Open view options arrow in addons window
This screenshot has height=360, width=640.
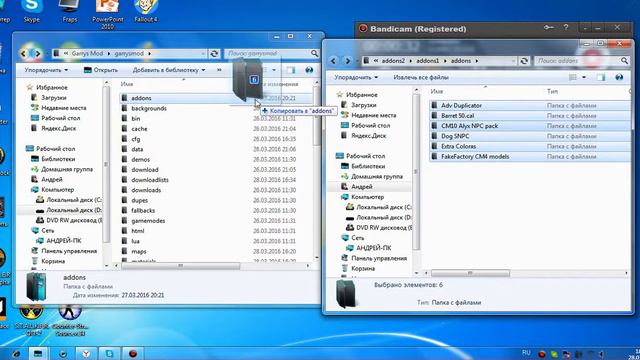584,78
